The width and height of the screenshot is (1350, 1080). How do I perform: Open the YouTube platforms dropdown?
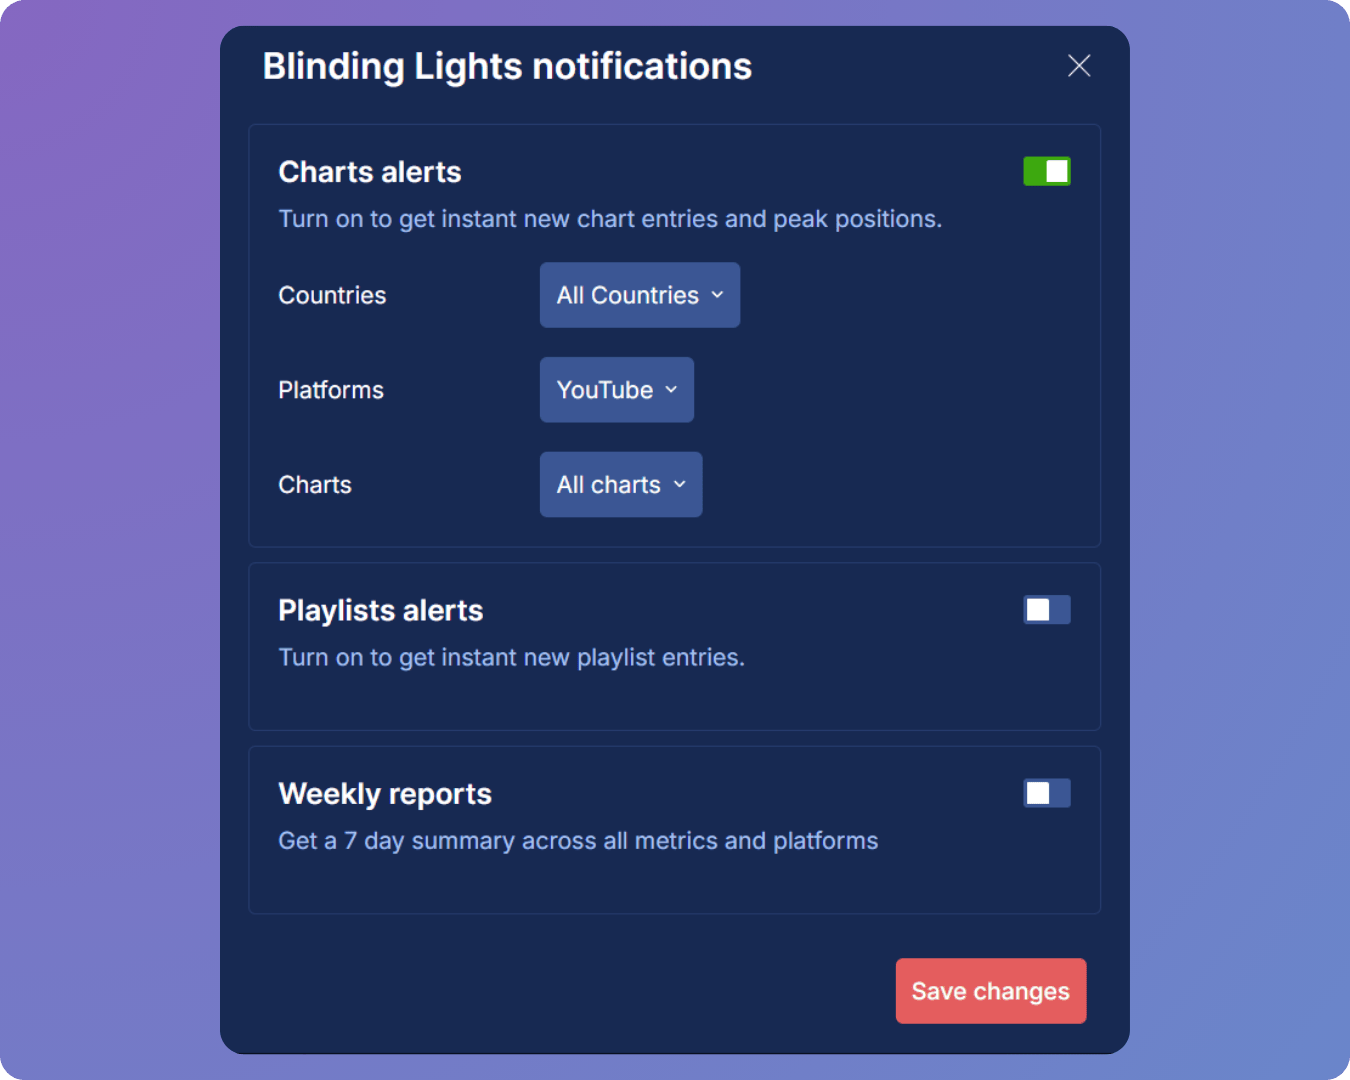[x=616, y=390]
